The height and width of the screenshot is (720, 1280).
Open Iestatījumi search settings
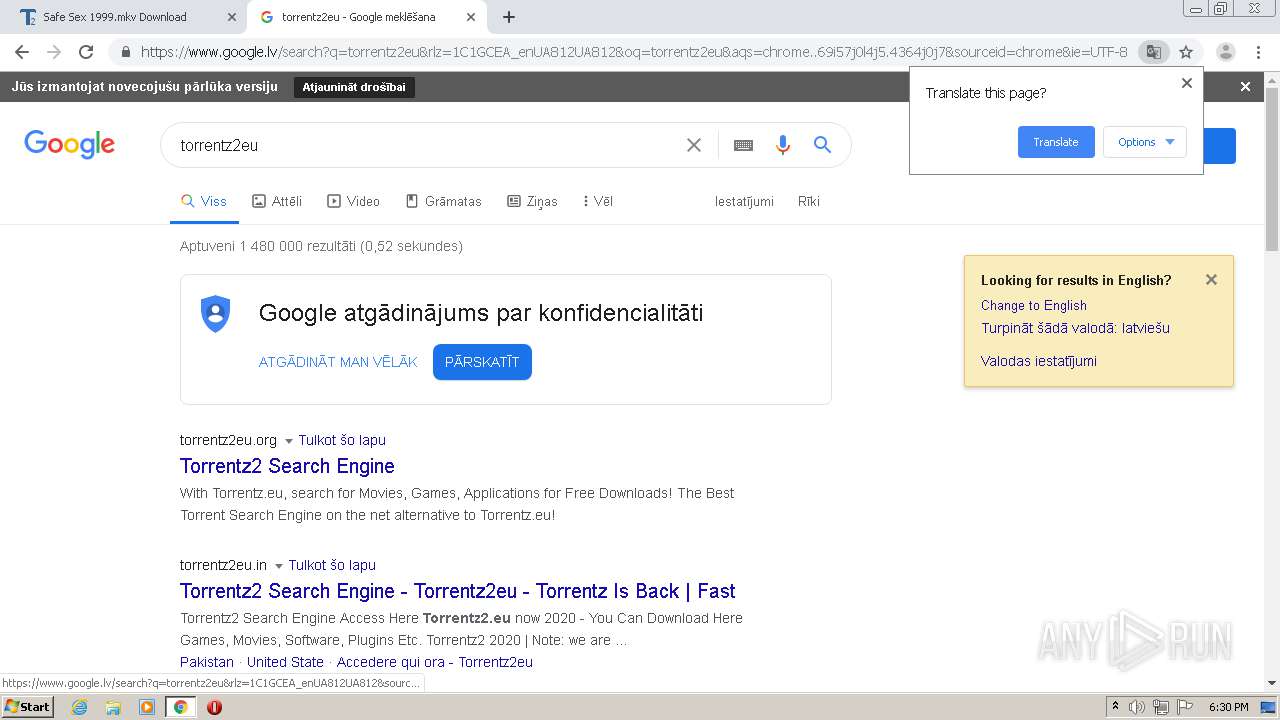tap(744, 201)
